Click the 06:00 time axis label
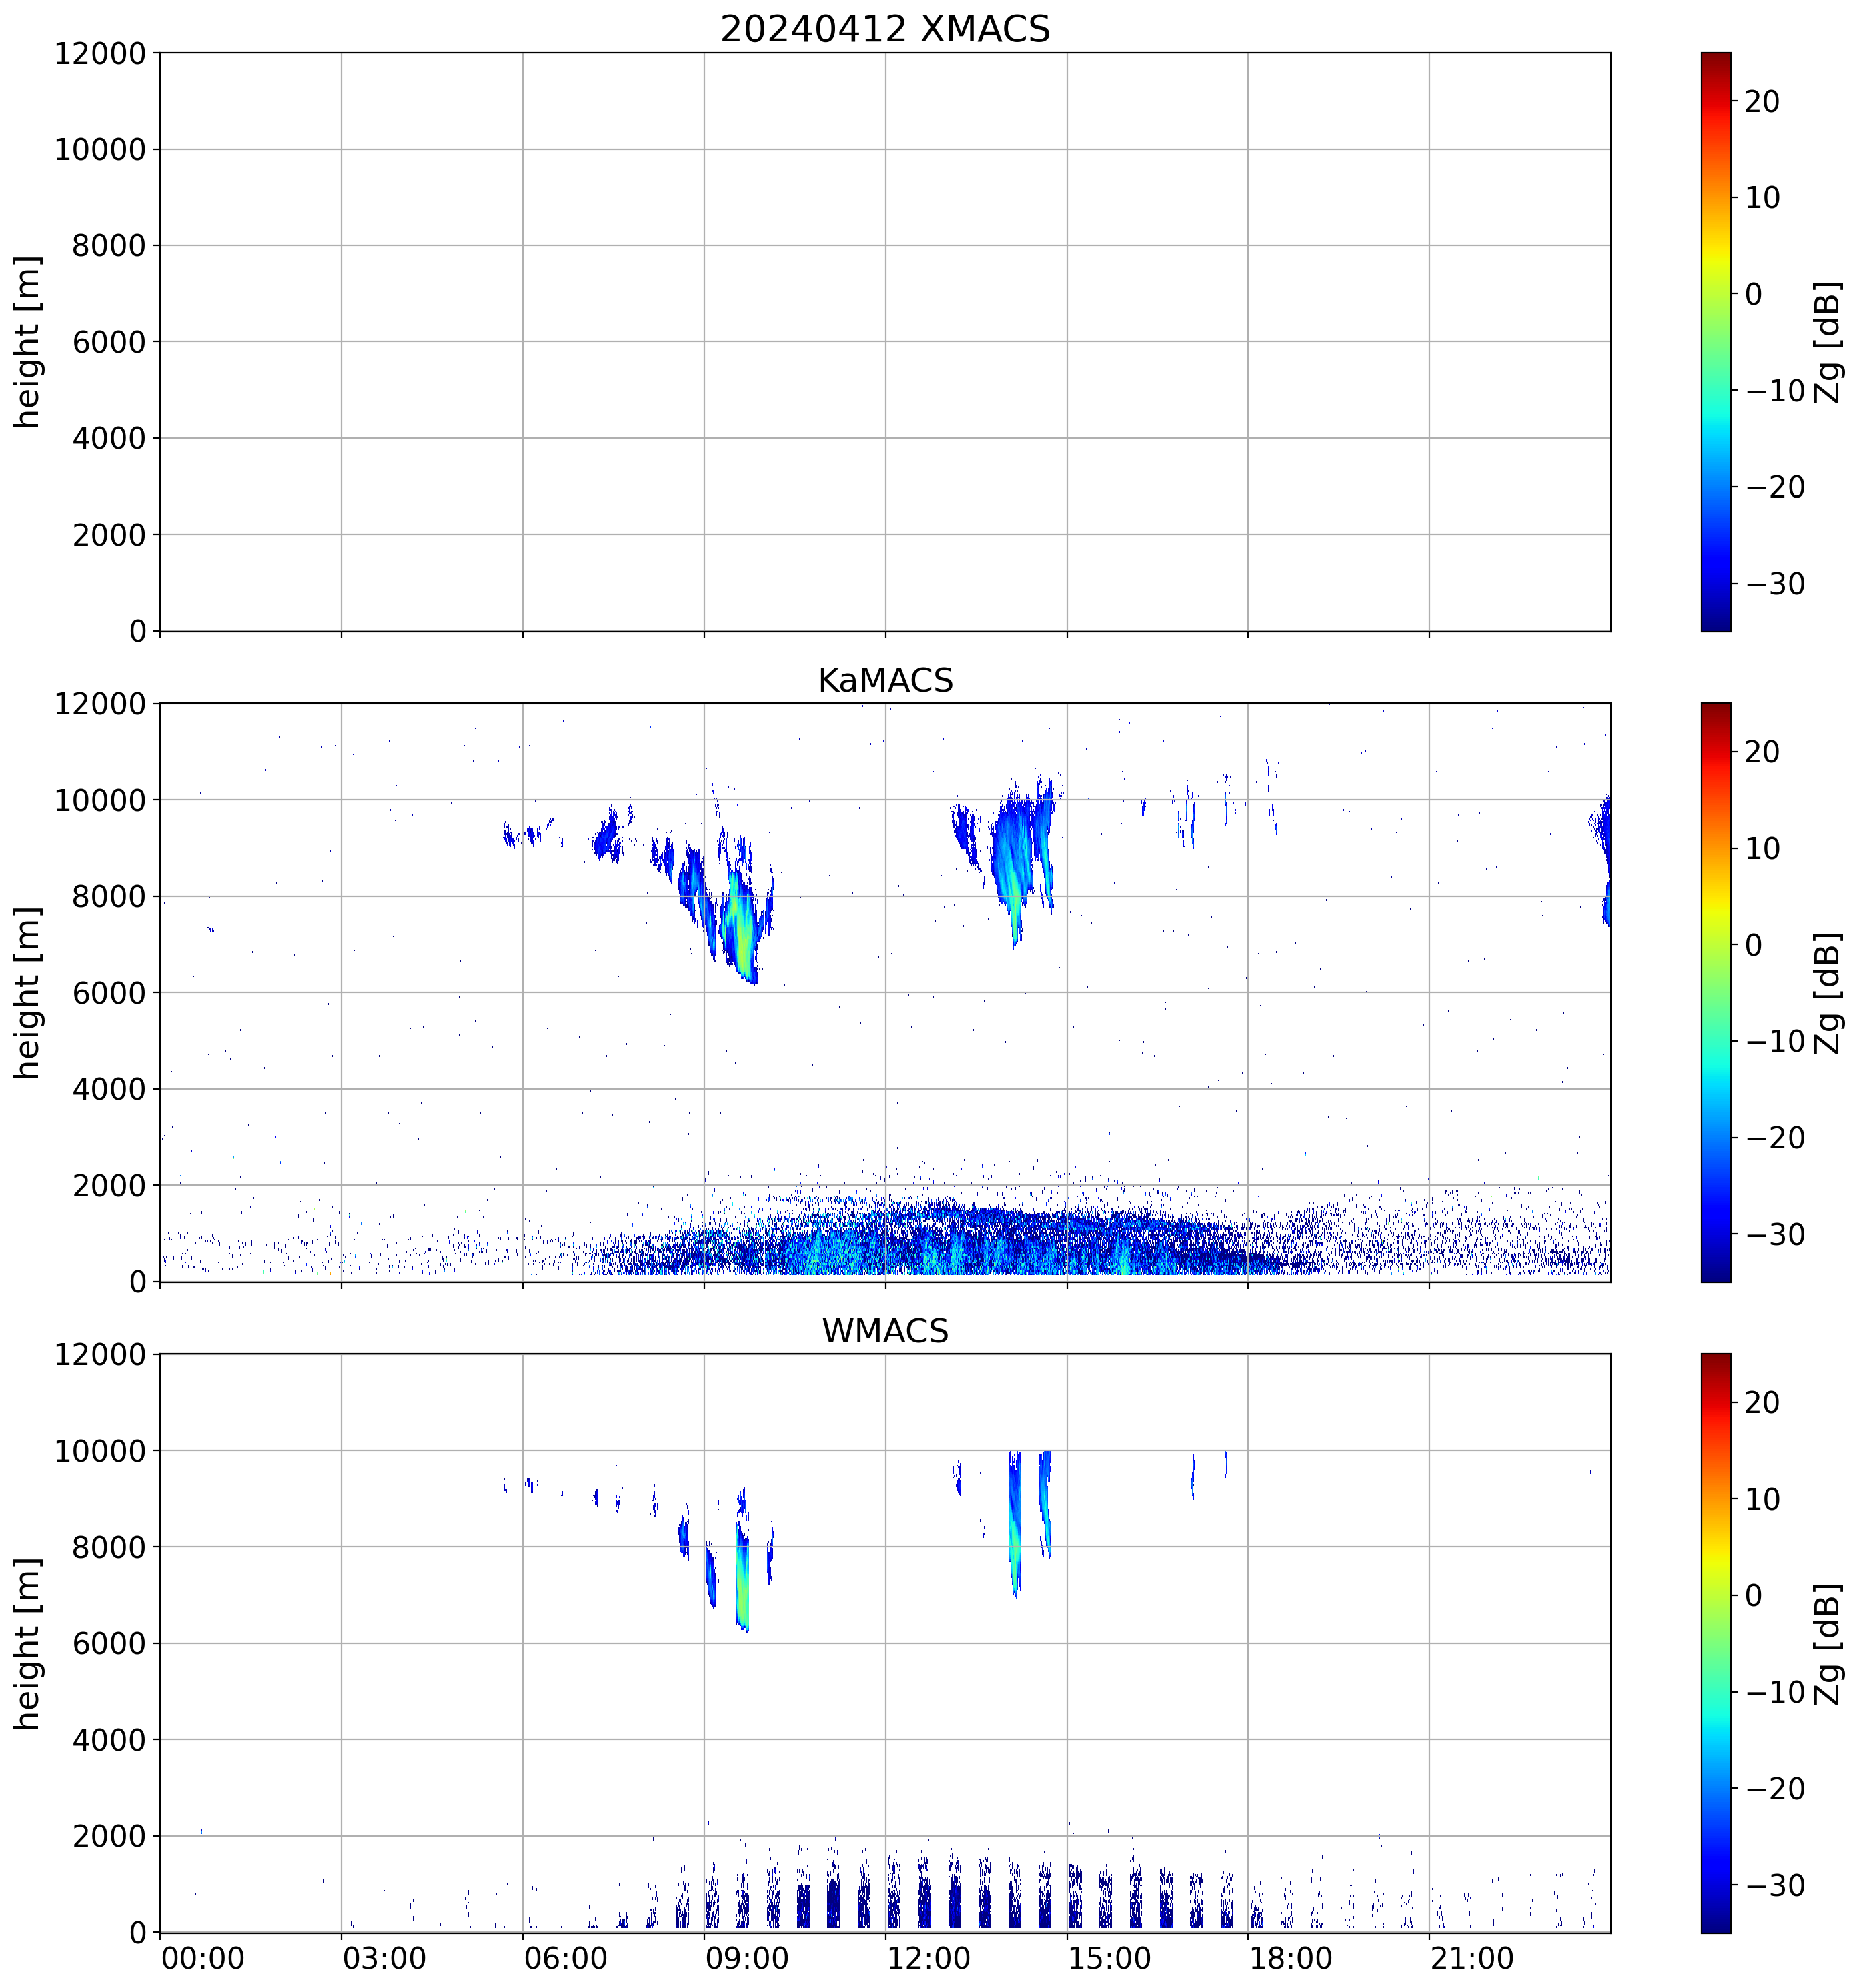Screen dimensions: 1859x1988 [x=565, y=1958]
